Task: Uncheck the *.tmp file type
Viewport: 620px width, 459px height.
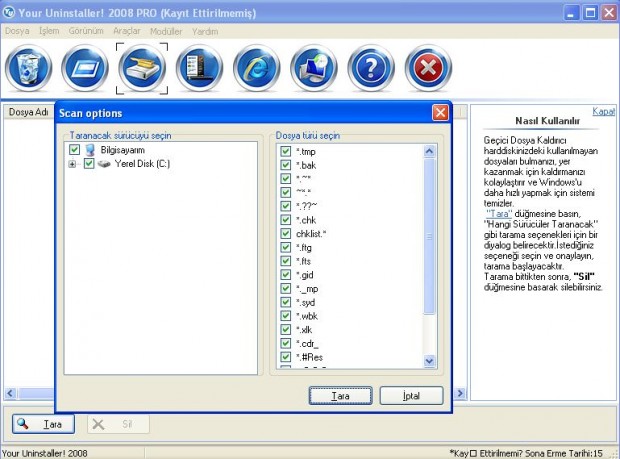Action: tap(286, 151)
